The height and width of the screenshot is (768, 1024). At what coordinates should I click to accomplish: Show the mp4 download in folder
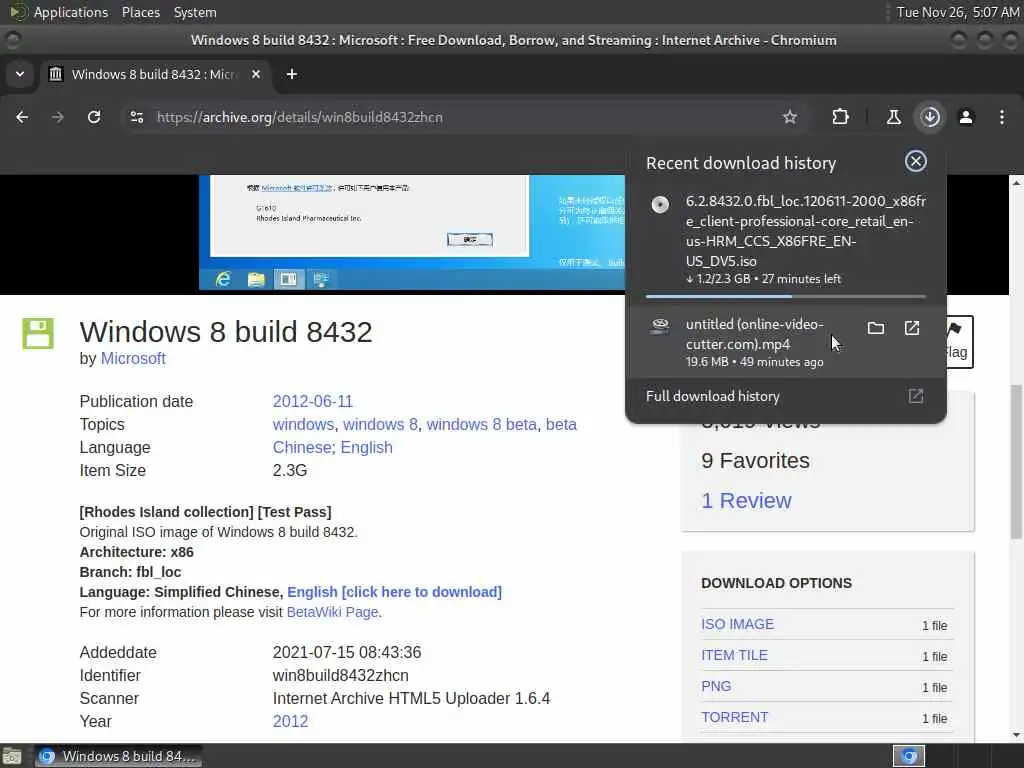[876, 328]
